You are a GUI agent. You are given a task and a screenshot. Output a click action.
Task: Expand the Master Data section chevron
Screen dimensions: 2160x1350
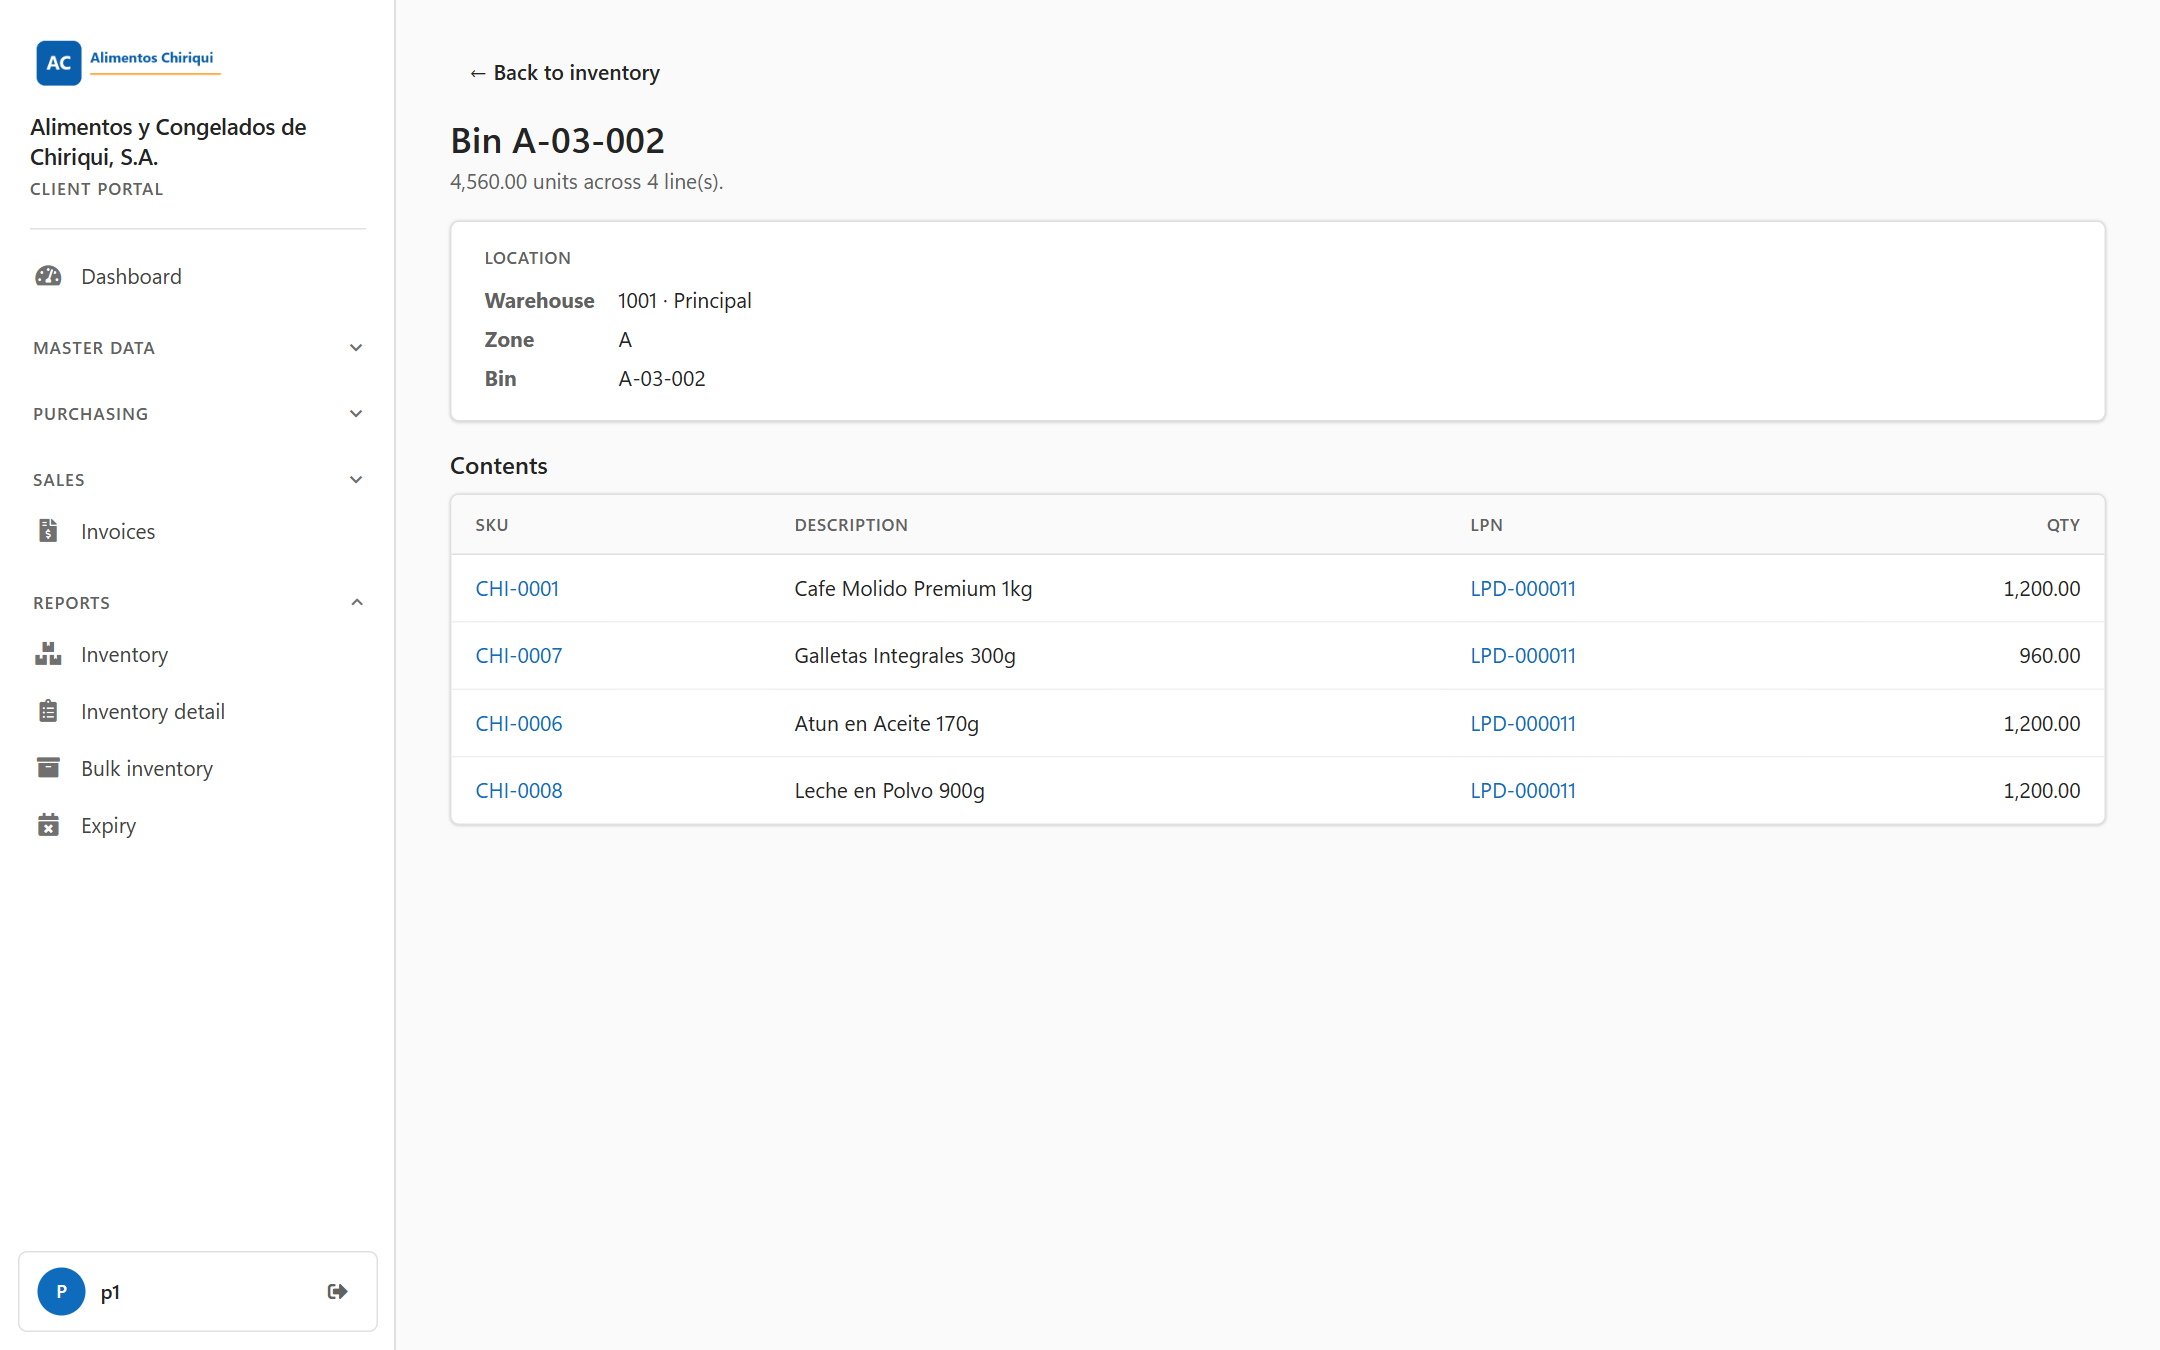click(356, 348)
